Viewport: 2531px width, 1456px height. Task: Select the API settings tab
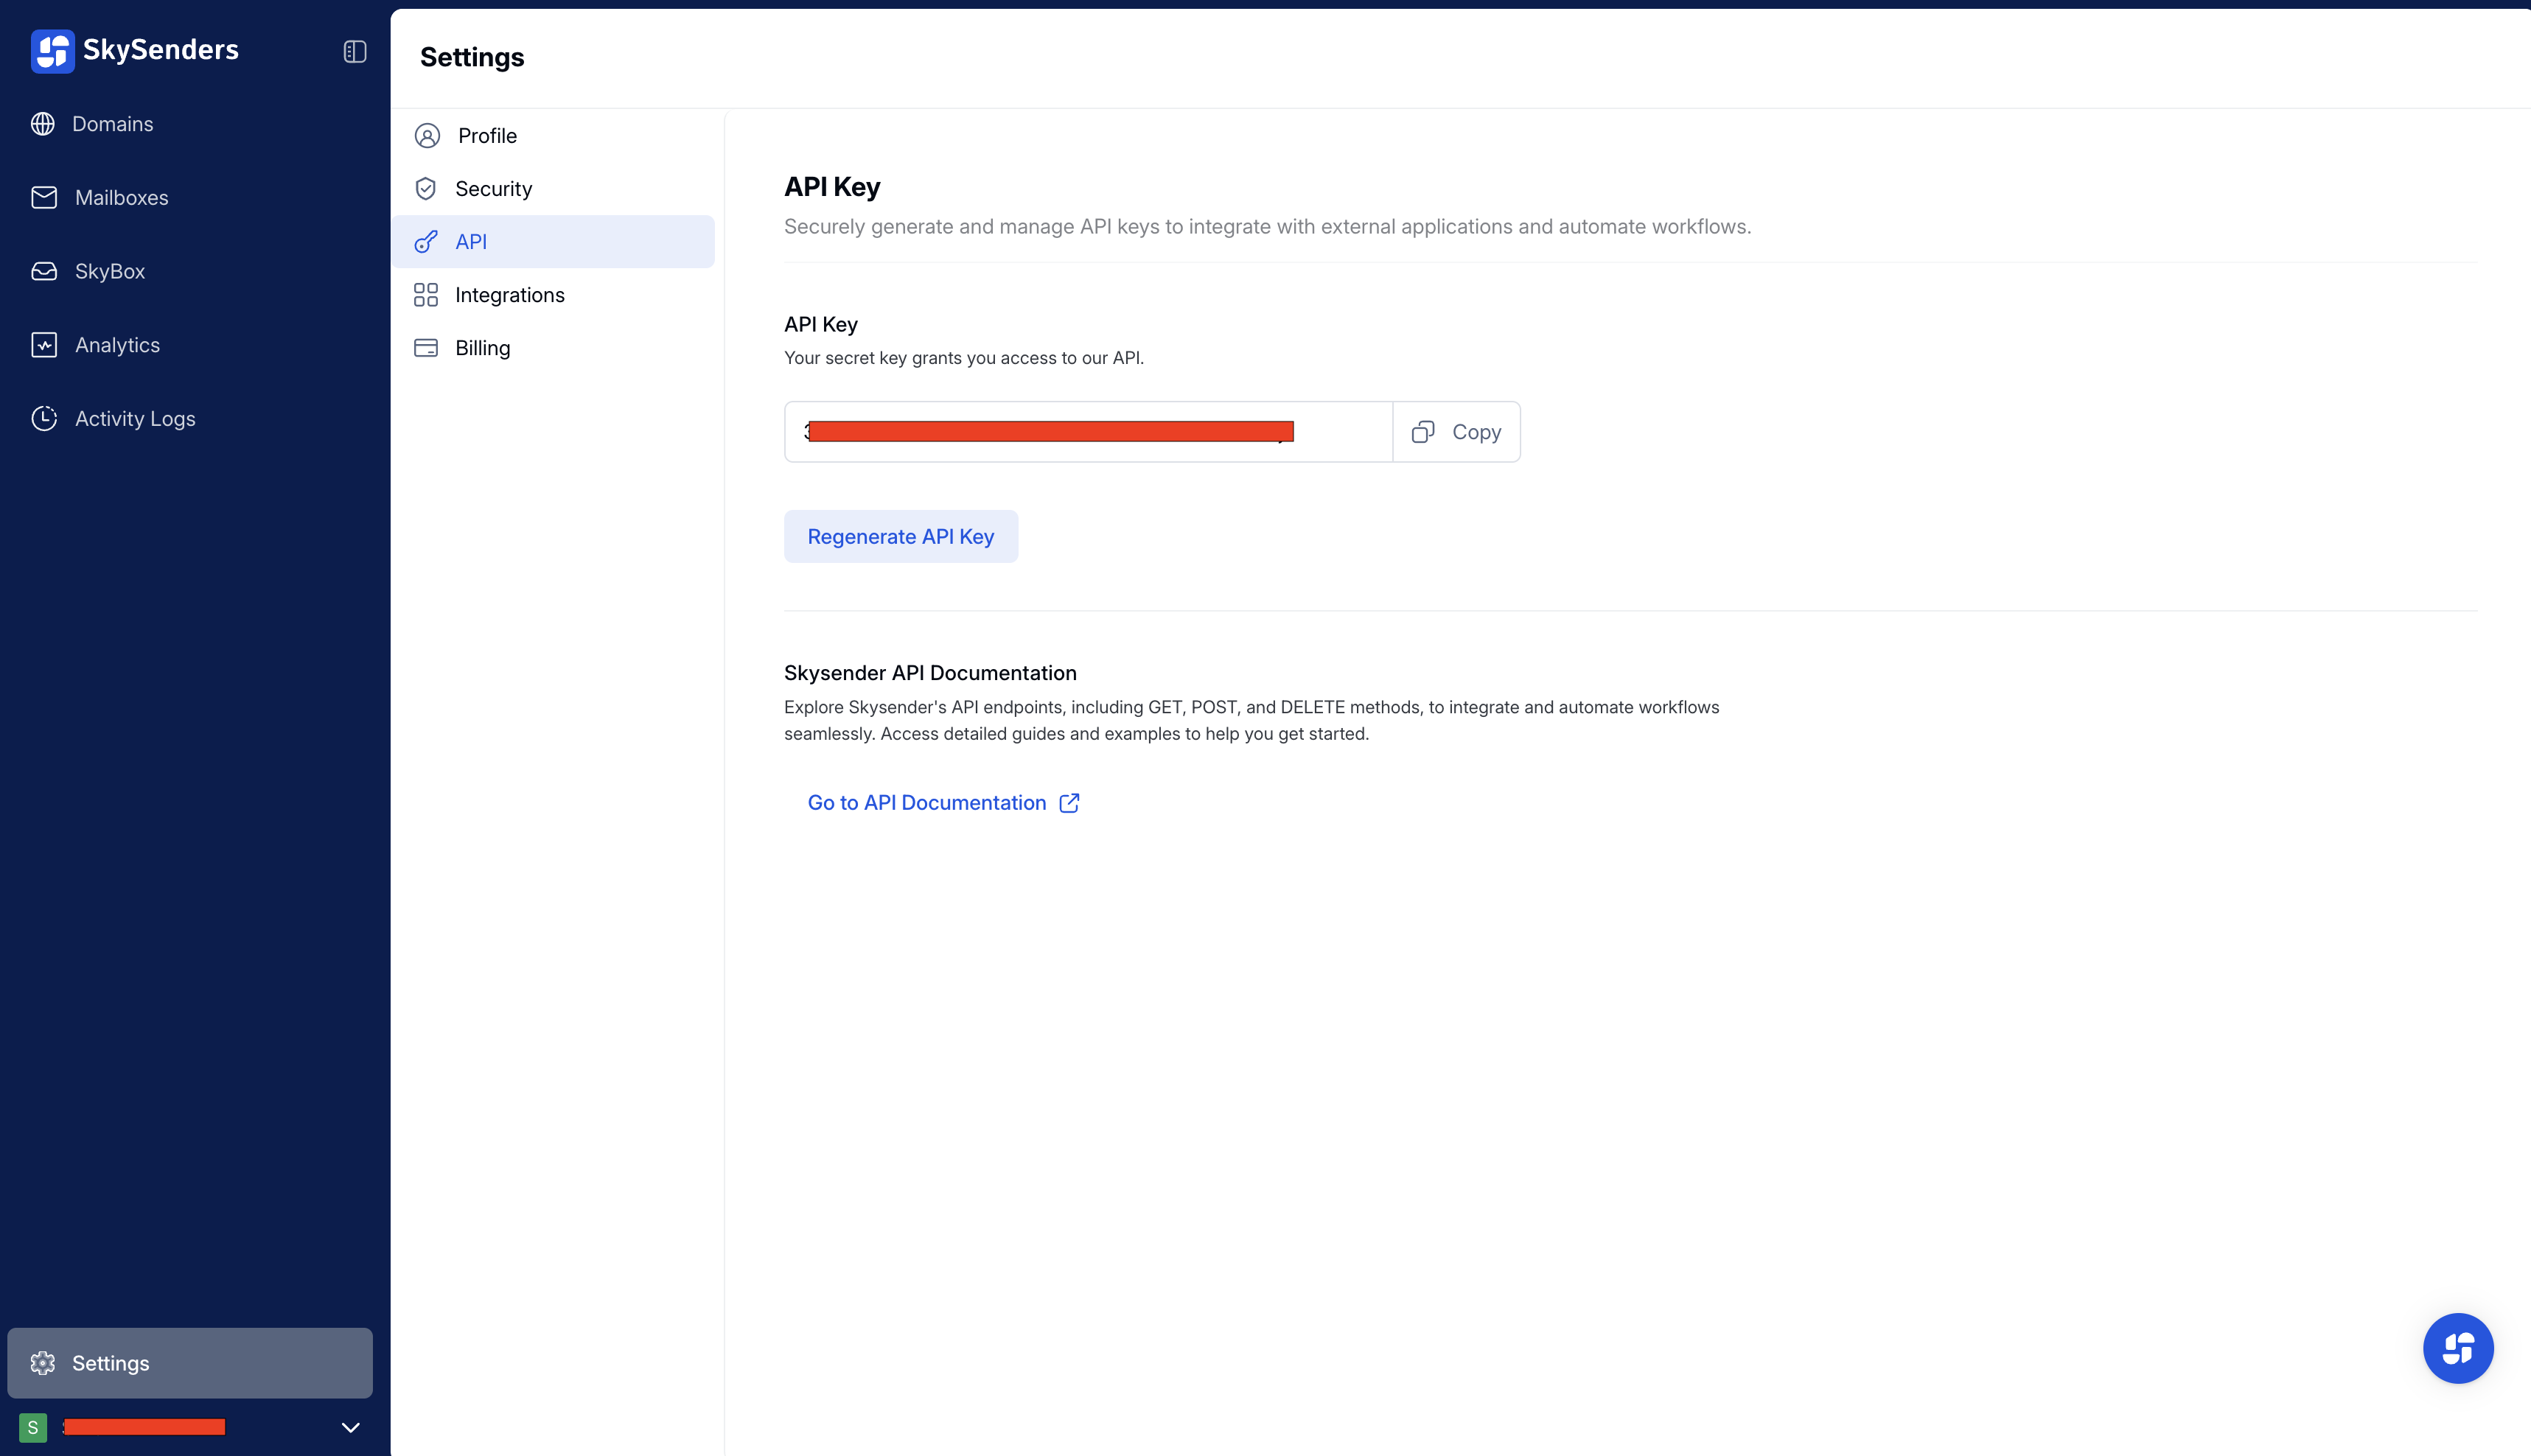click(471, 242)
